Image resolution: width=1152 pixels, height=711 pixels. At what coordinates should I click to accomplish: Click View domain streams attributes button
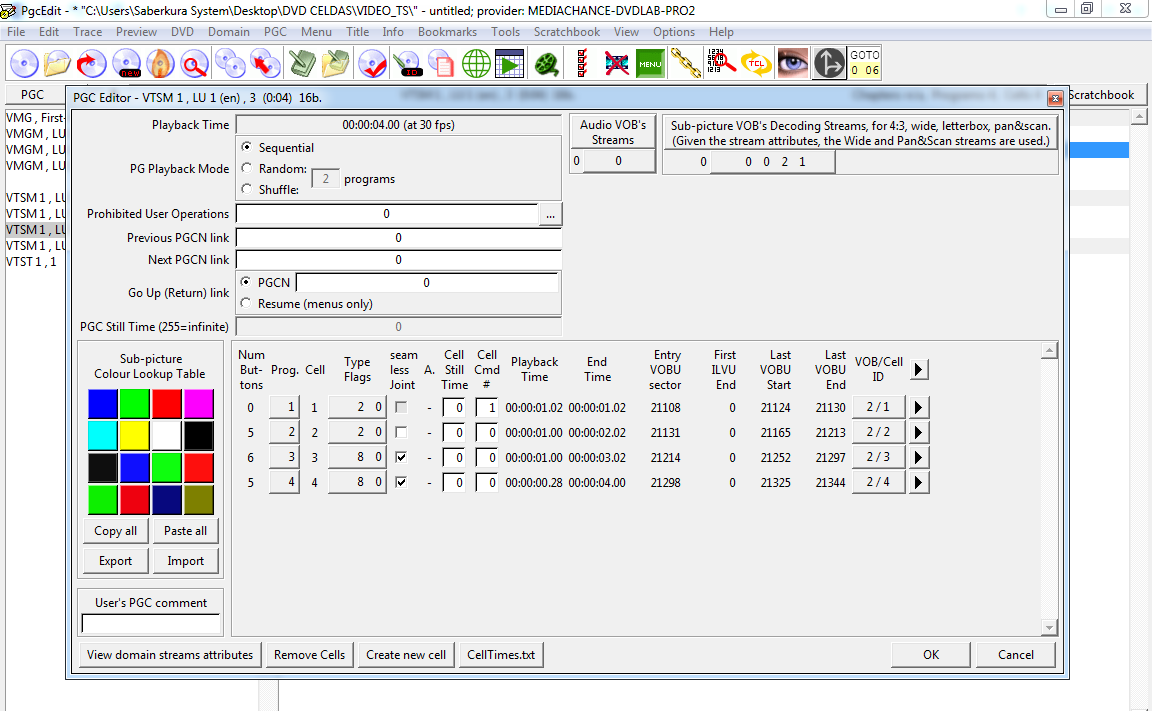(x=170, y=655)
